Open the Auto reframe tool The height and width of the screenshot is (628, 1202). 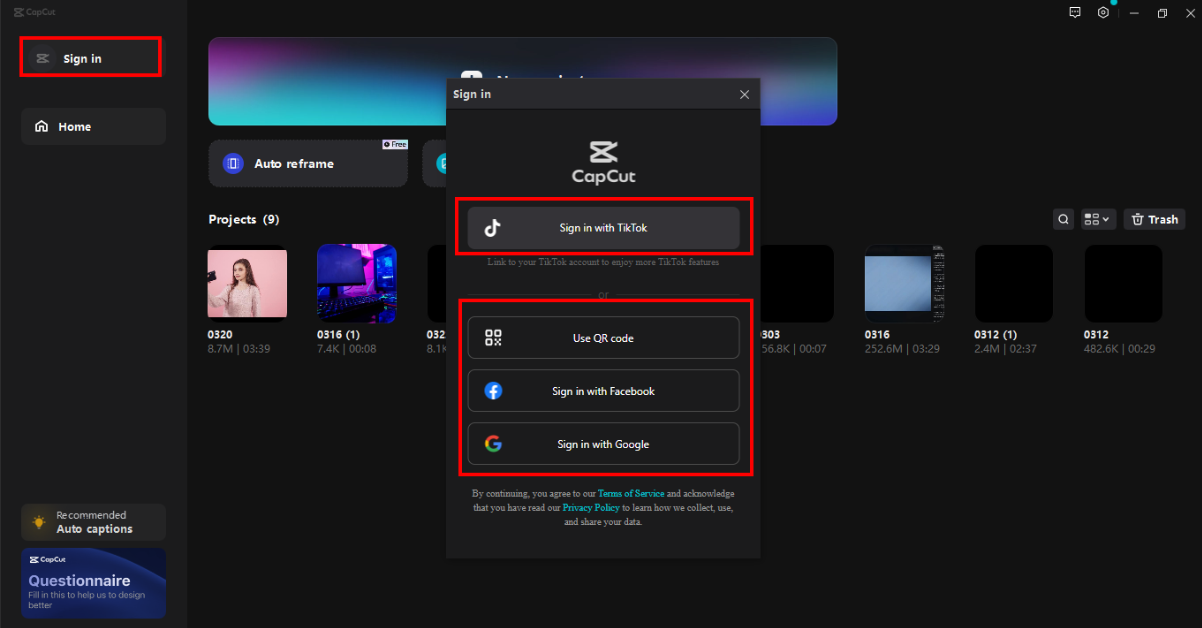308,163
